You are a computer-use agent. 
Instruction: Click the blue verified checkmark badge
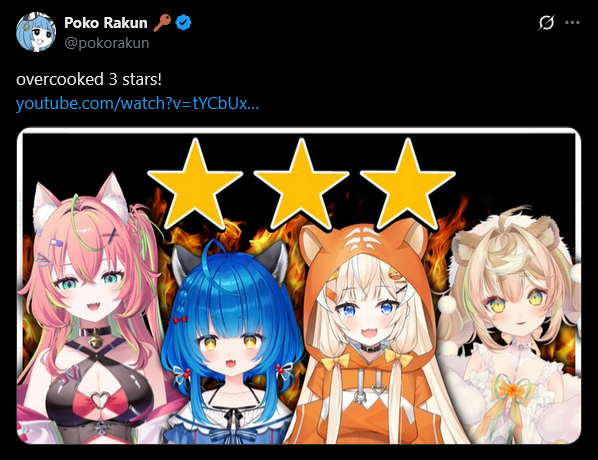[183, 23]
